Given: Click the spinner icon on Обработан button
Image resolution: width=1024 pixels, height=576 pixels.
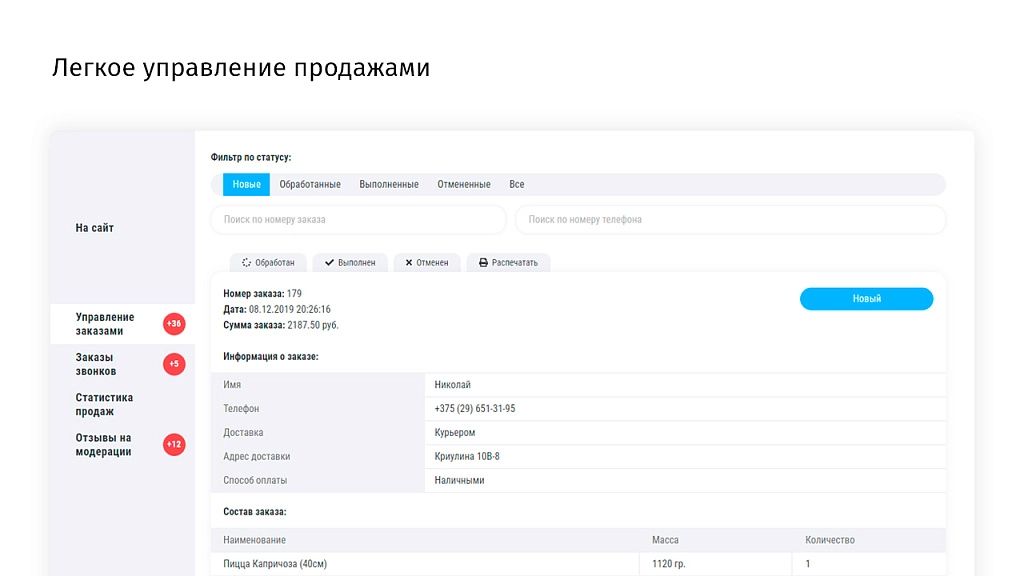Looking at the screenshot, I should (x=246, y=263).
